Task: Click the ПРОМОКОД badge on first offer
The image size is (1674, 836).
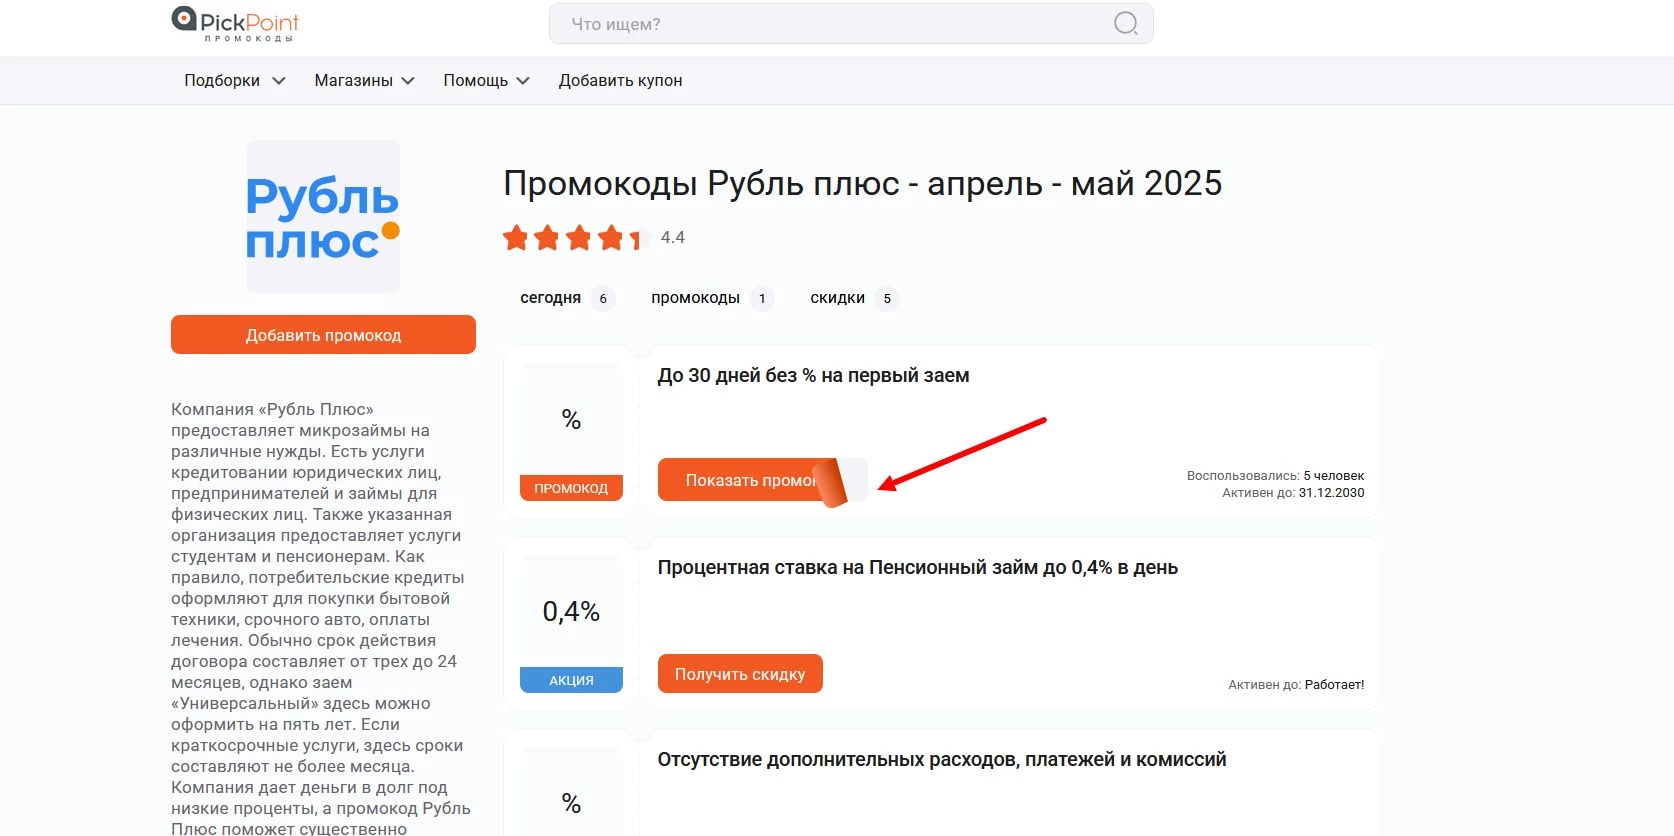Action: click(571, 488)
